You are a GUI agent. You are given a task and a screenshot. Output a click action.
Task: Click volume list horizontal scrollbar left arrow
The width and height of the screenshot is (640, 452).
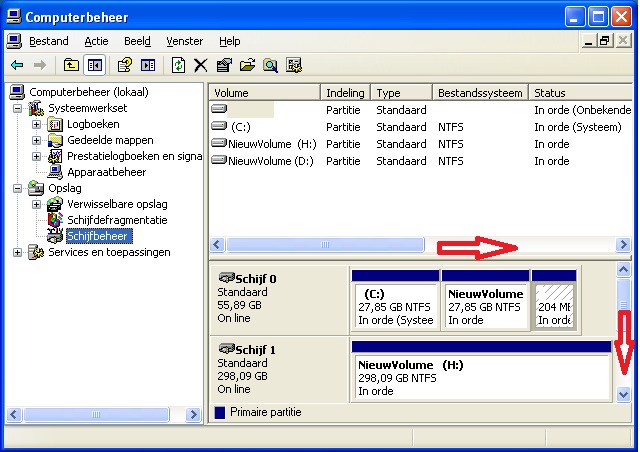coord(217,245)
